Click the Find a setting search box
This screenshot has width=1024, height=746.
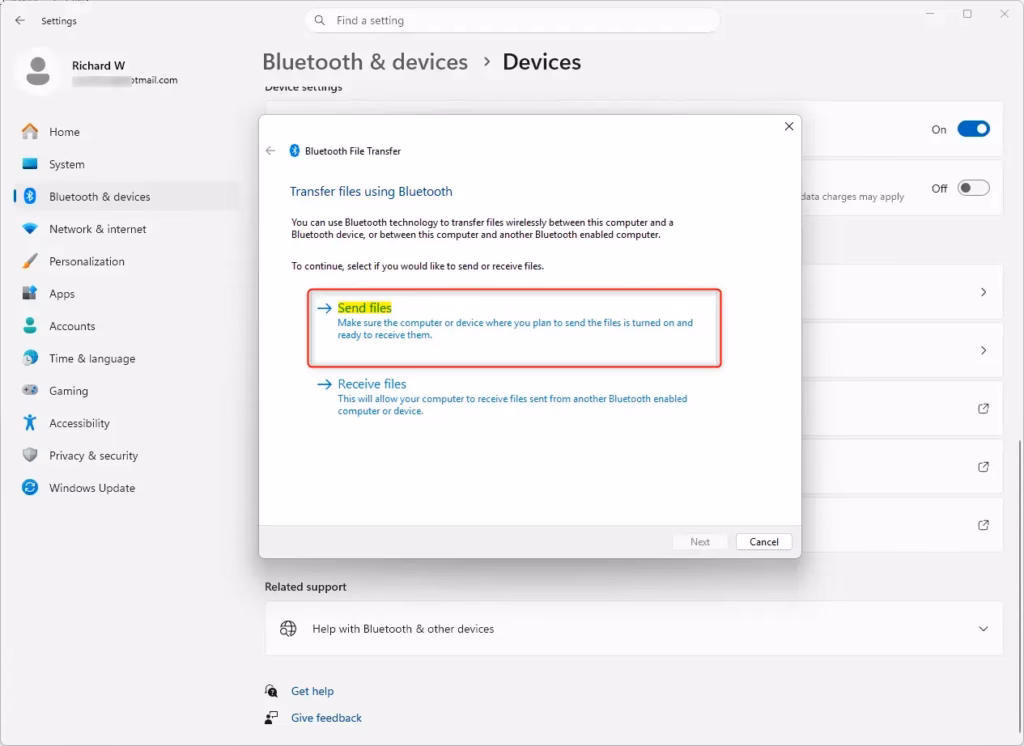(x=512, y=20)
